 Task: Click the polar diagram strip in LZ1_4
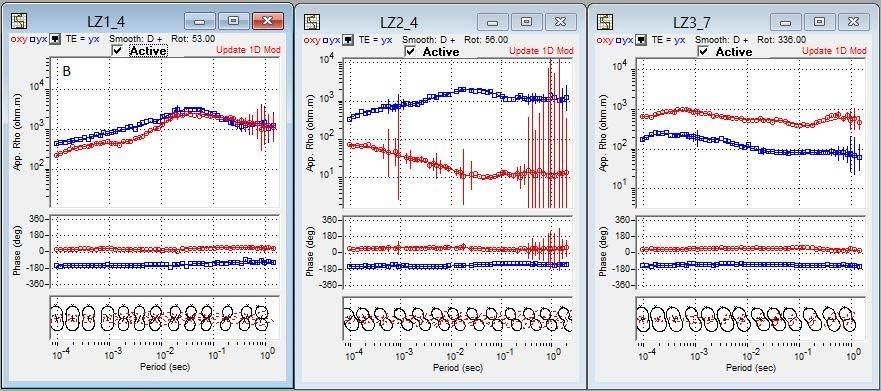click(x=165, y=317)
